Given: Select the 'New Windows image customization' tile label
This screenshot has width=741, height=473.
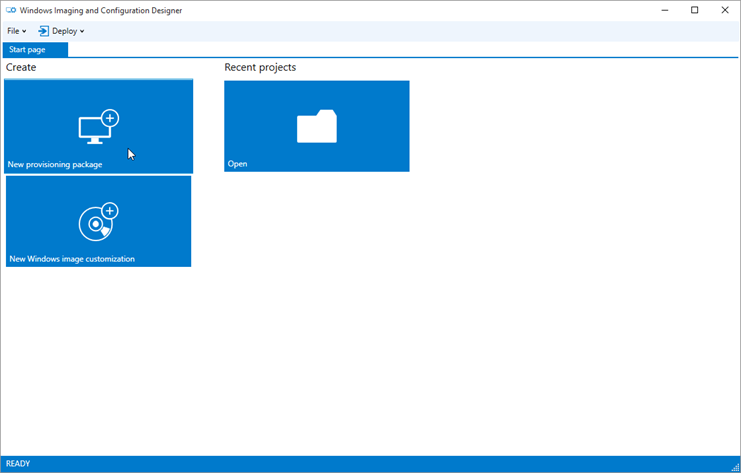Looking at the screenshot, I should coord(72,259).
